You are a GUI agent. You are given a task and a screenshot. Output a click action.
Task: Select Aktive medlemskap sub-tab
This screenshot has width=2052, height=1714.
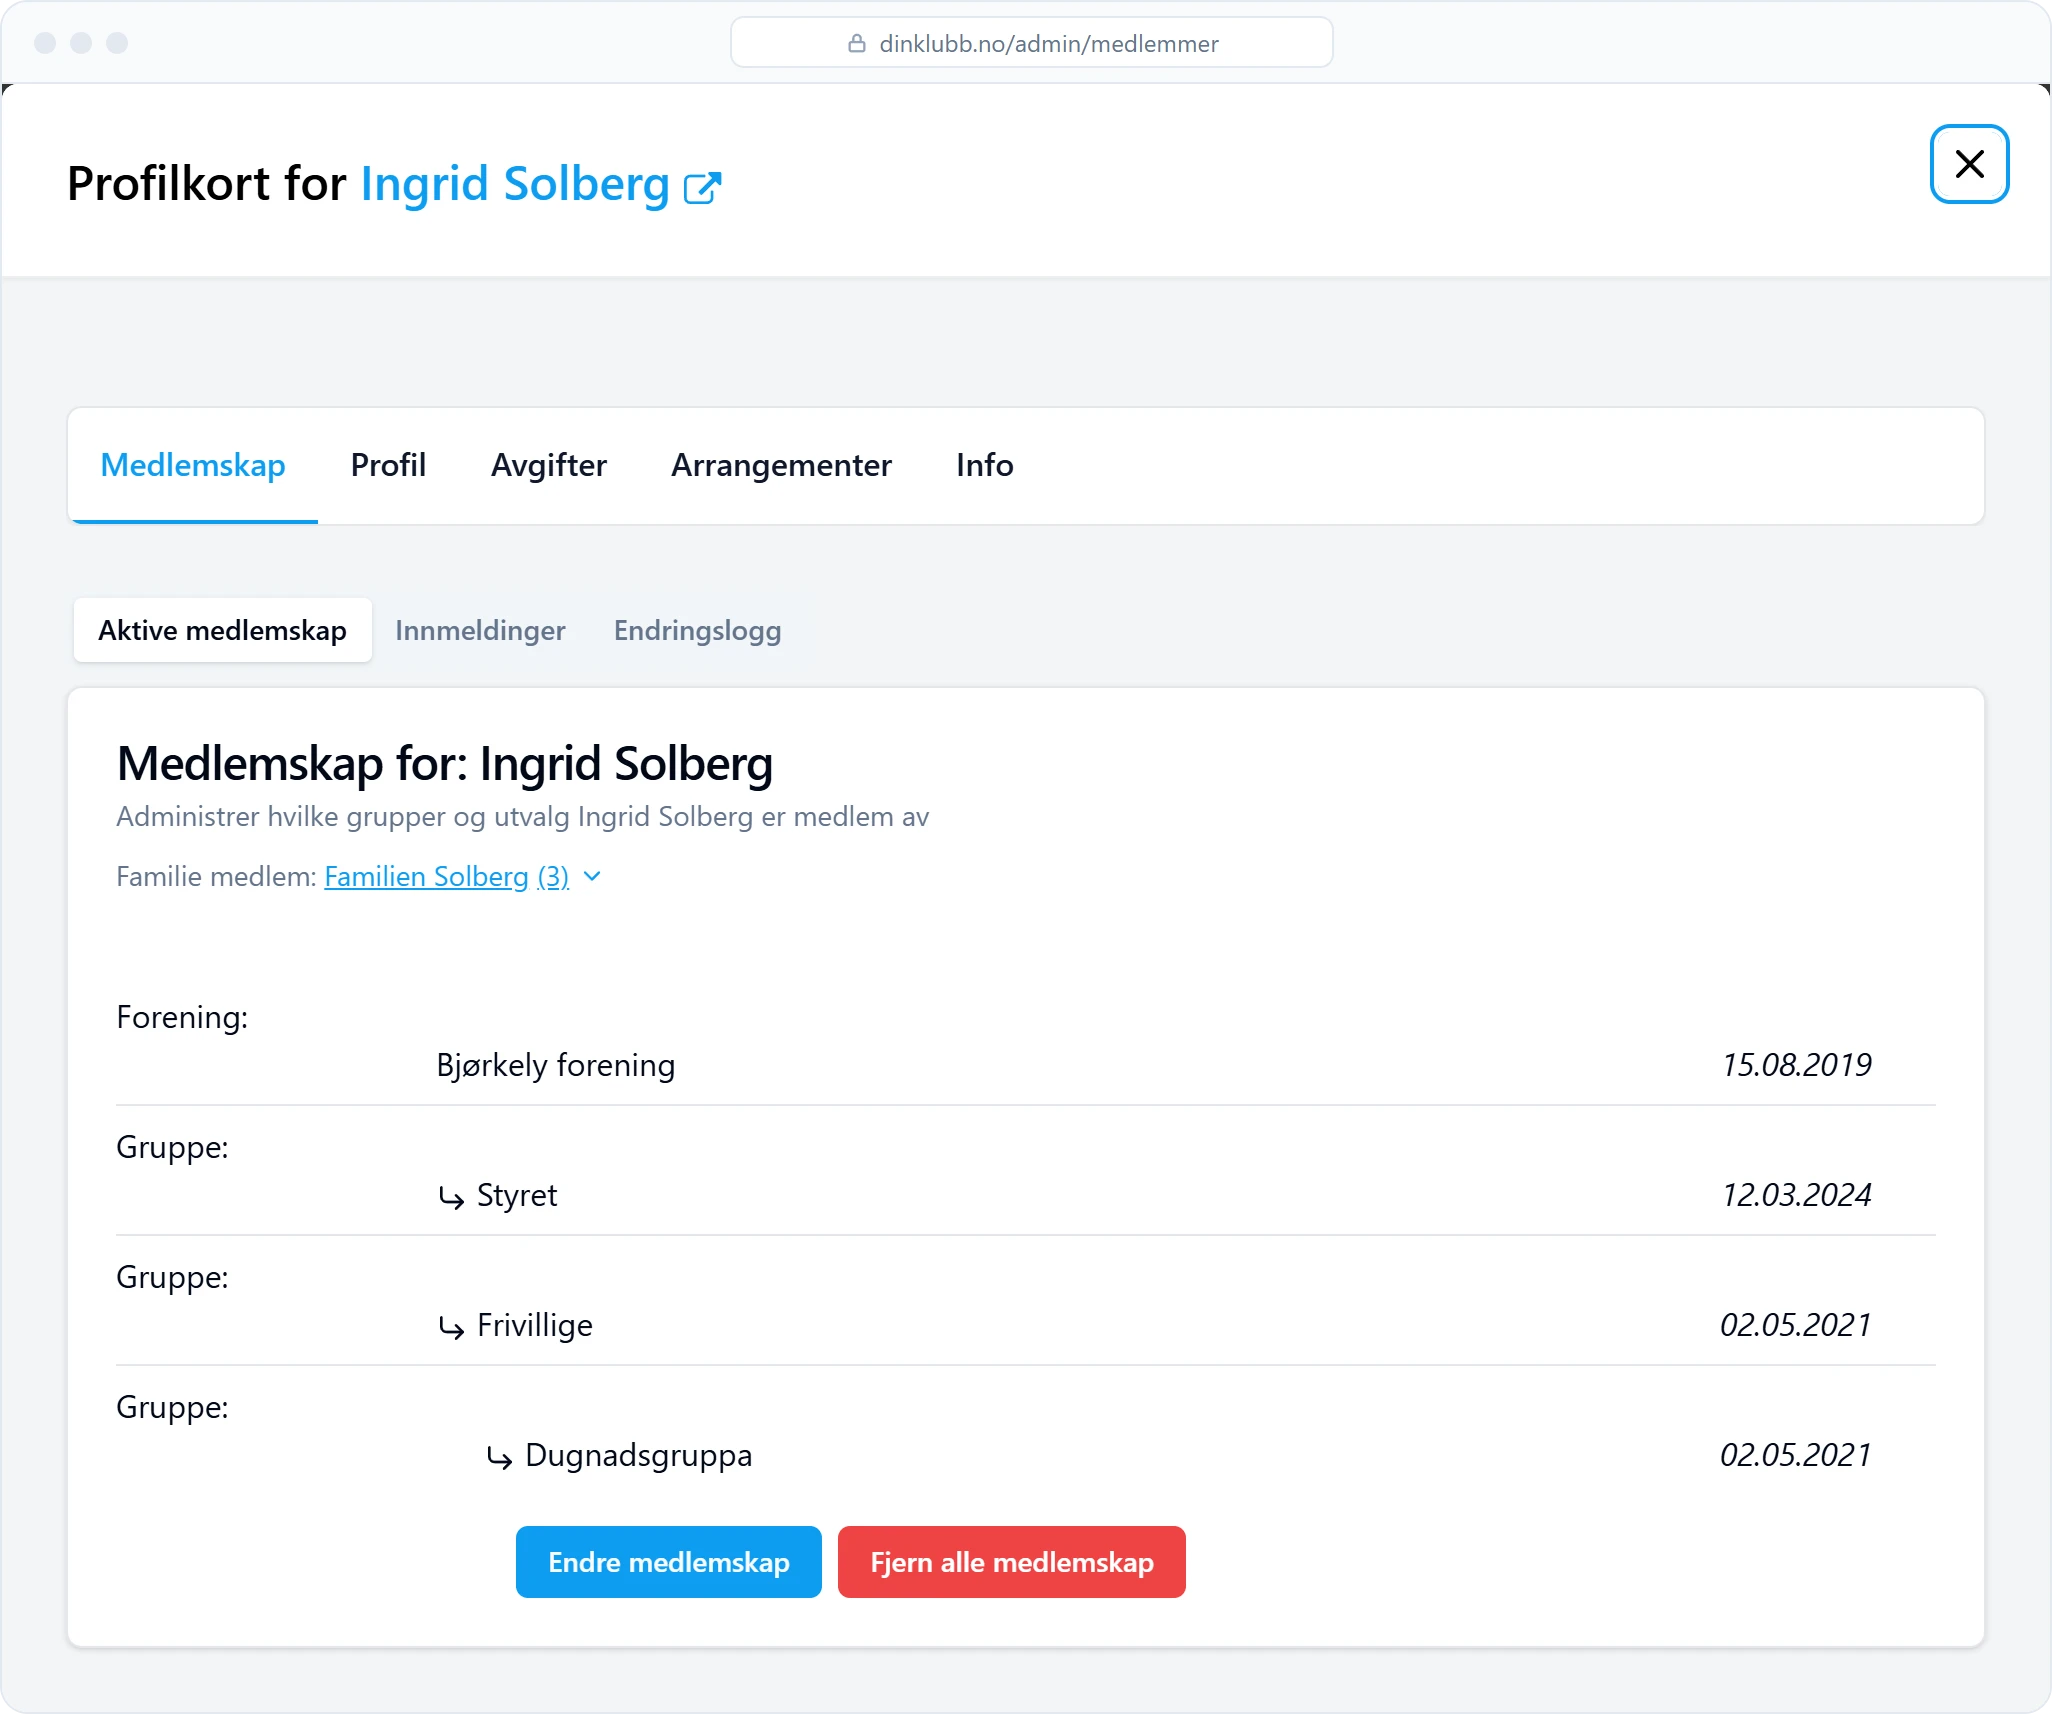click(x=222, y=630)
